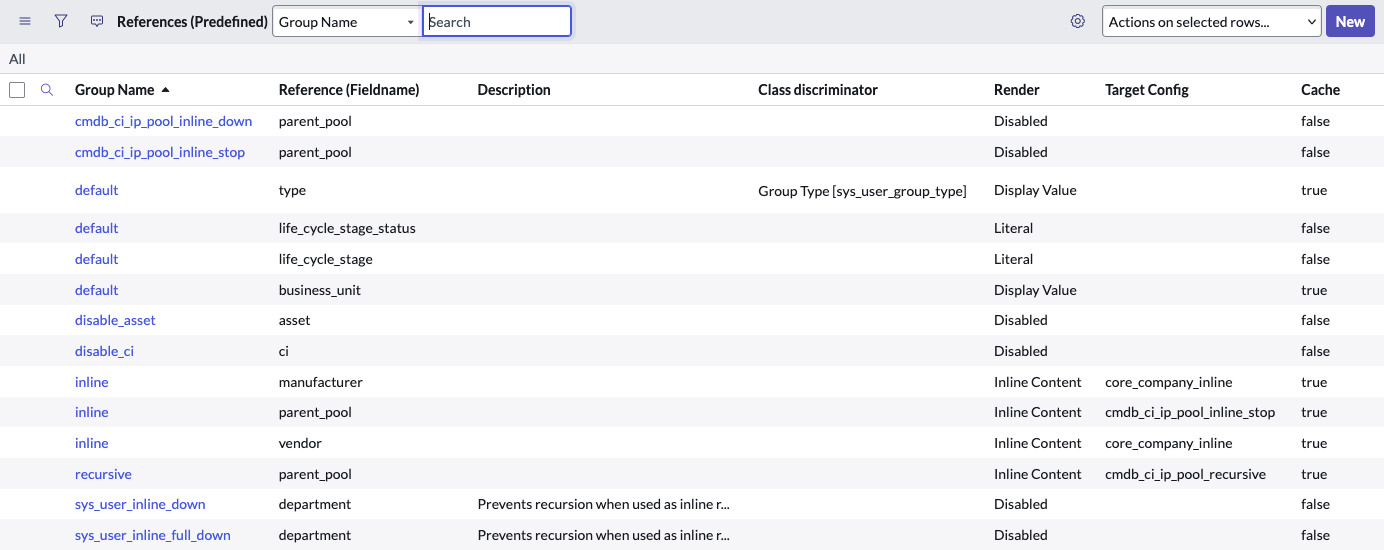Image resolution: width=1384 pixels, height=550 pixels.
Task: Click Literal in life_cycle_stage_status row
Action: pyautogui.click(x=1013, y=228)
